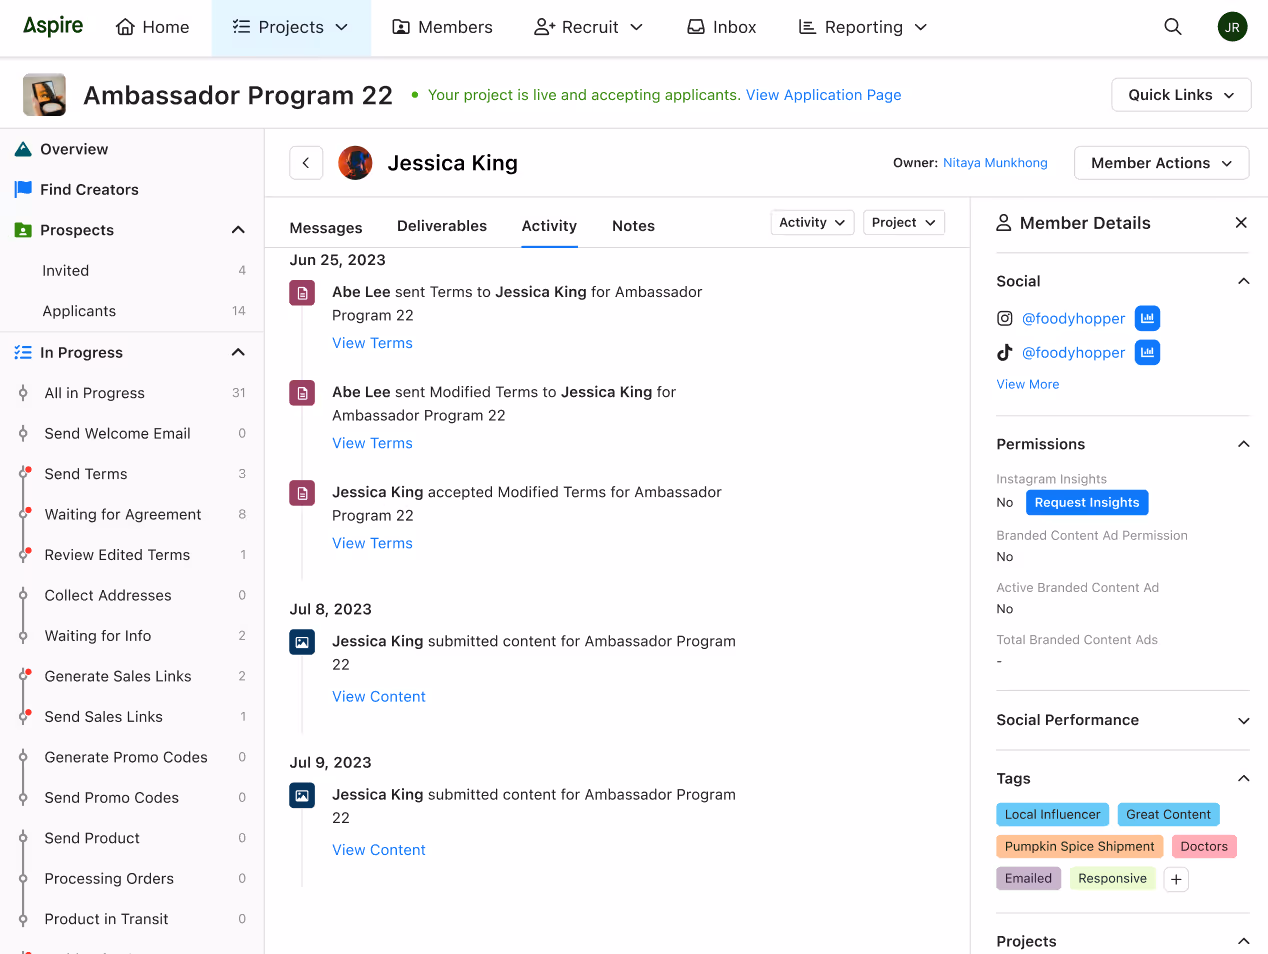Collapse the Tags section
The image size is (1268, 954).
[x=1243, y=778]
